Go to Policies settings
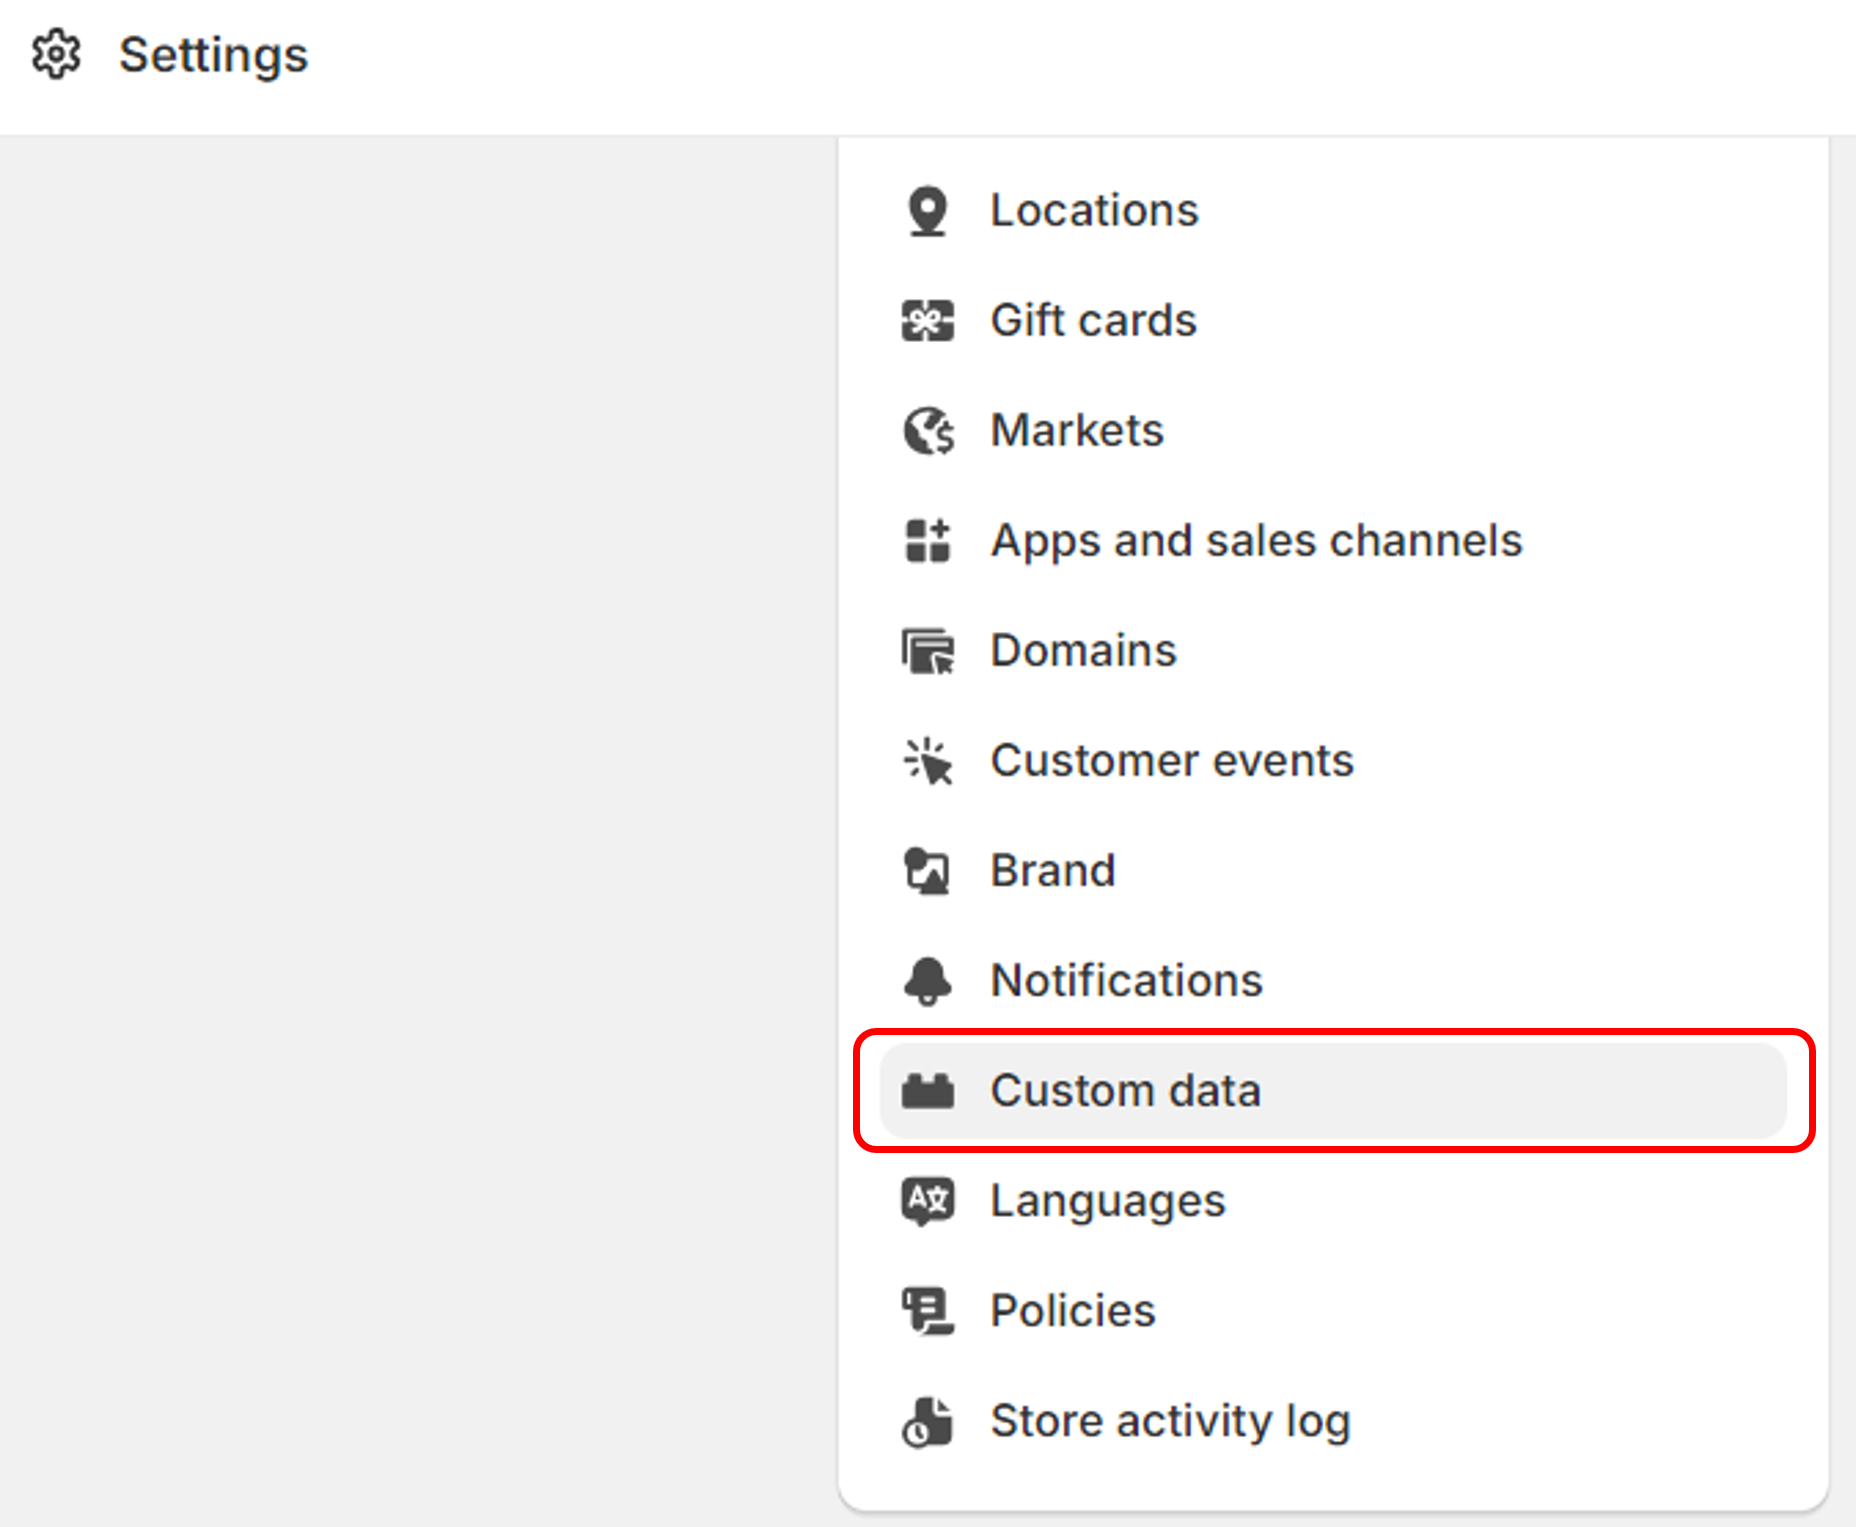The height and width of the screenshot is (1527, 1856). [x=1333, y=1311]
